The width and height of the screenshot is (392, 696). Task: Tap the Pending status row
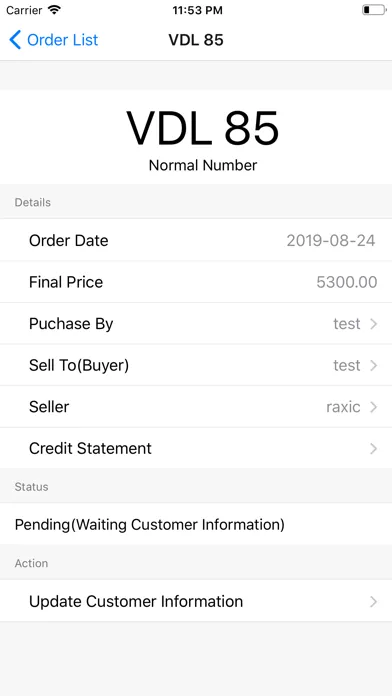(x=196, y=524)
